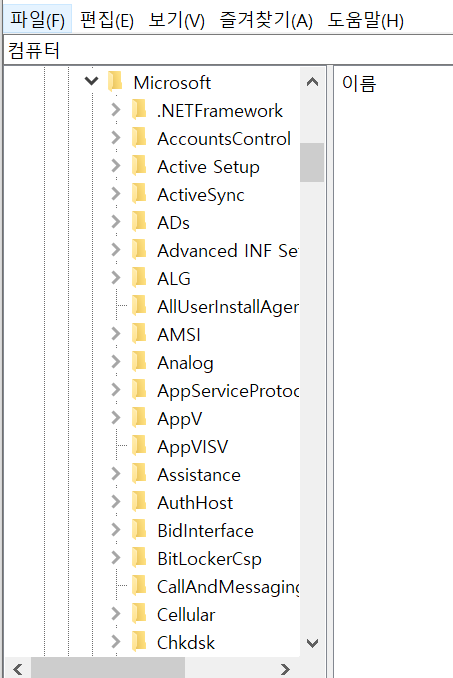Click the horizontal scroll left arrow

[x=17, y=669]
